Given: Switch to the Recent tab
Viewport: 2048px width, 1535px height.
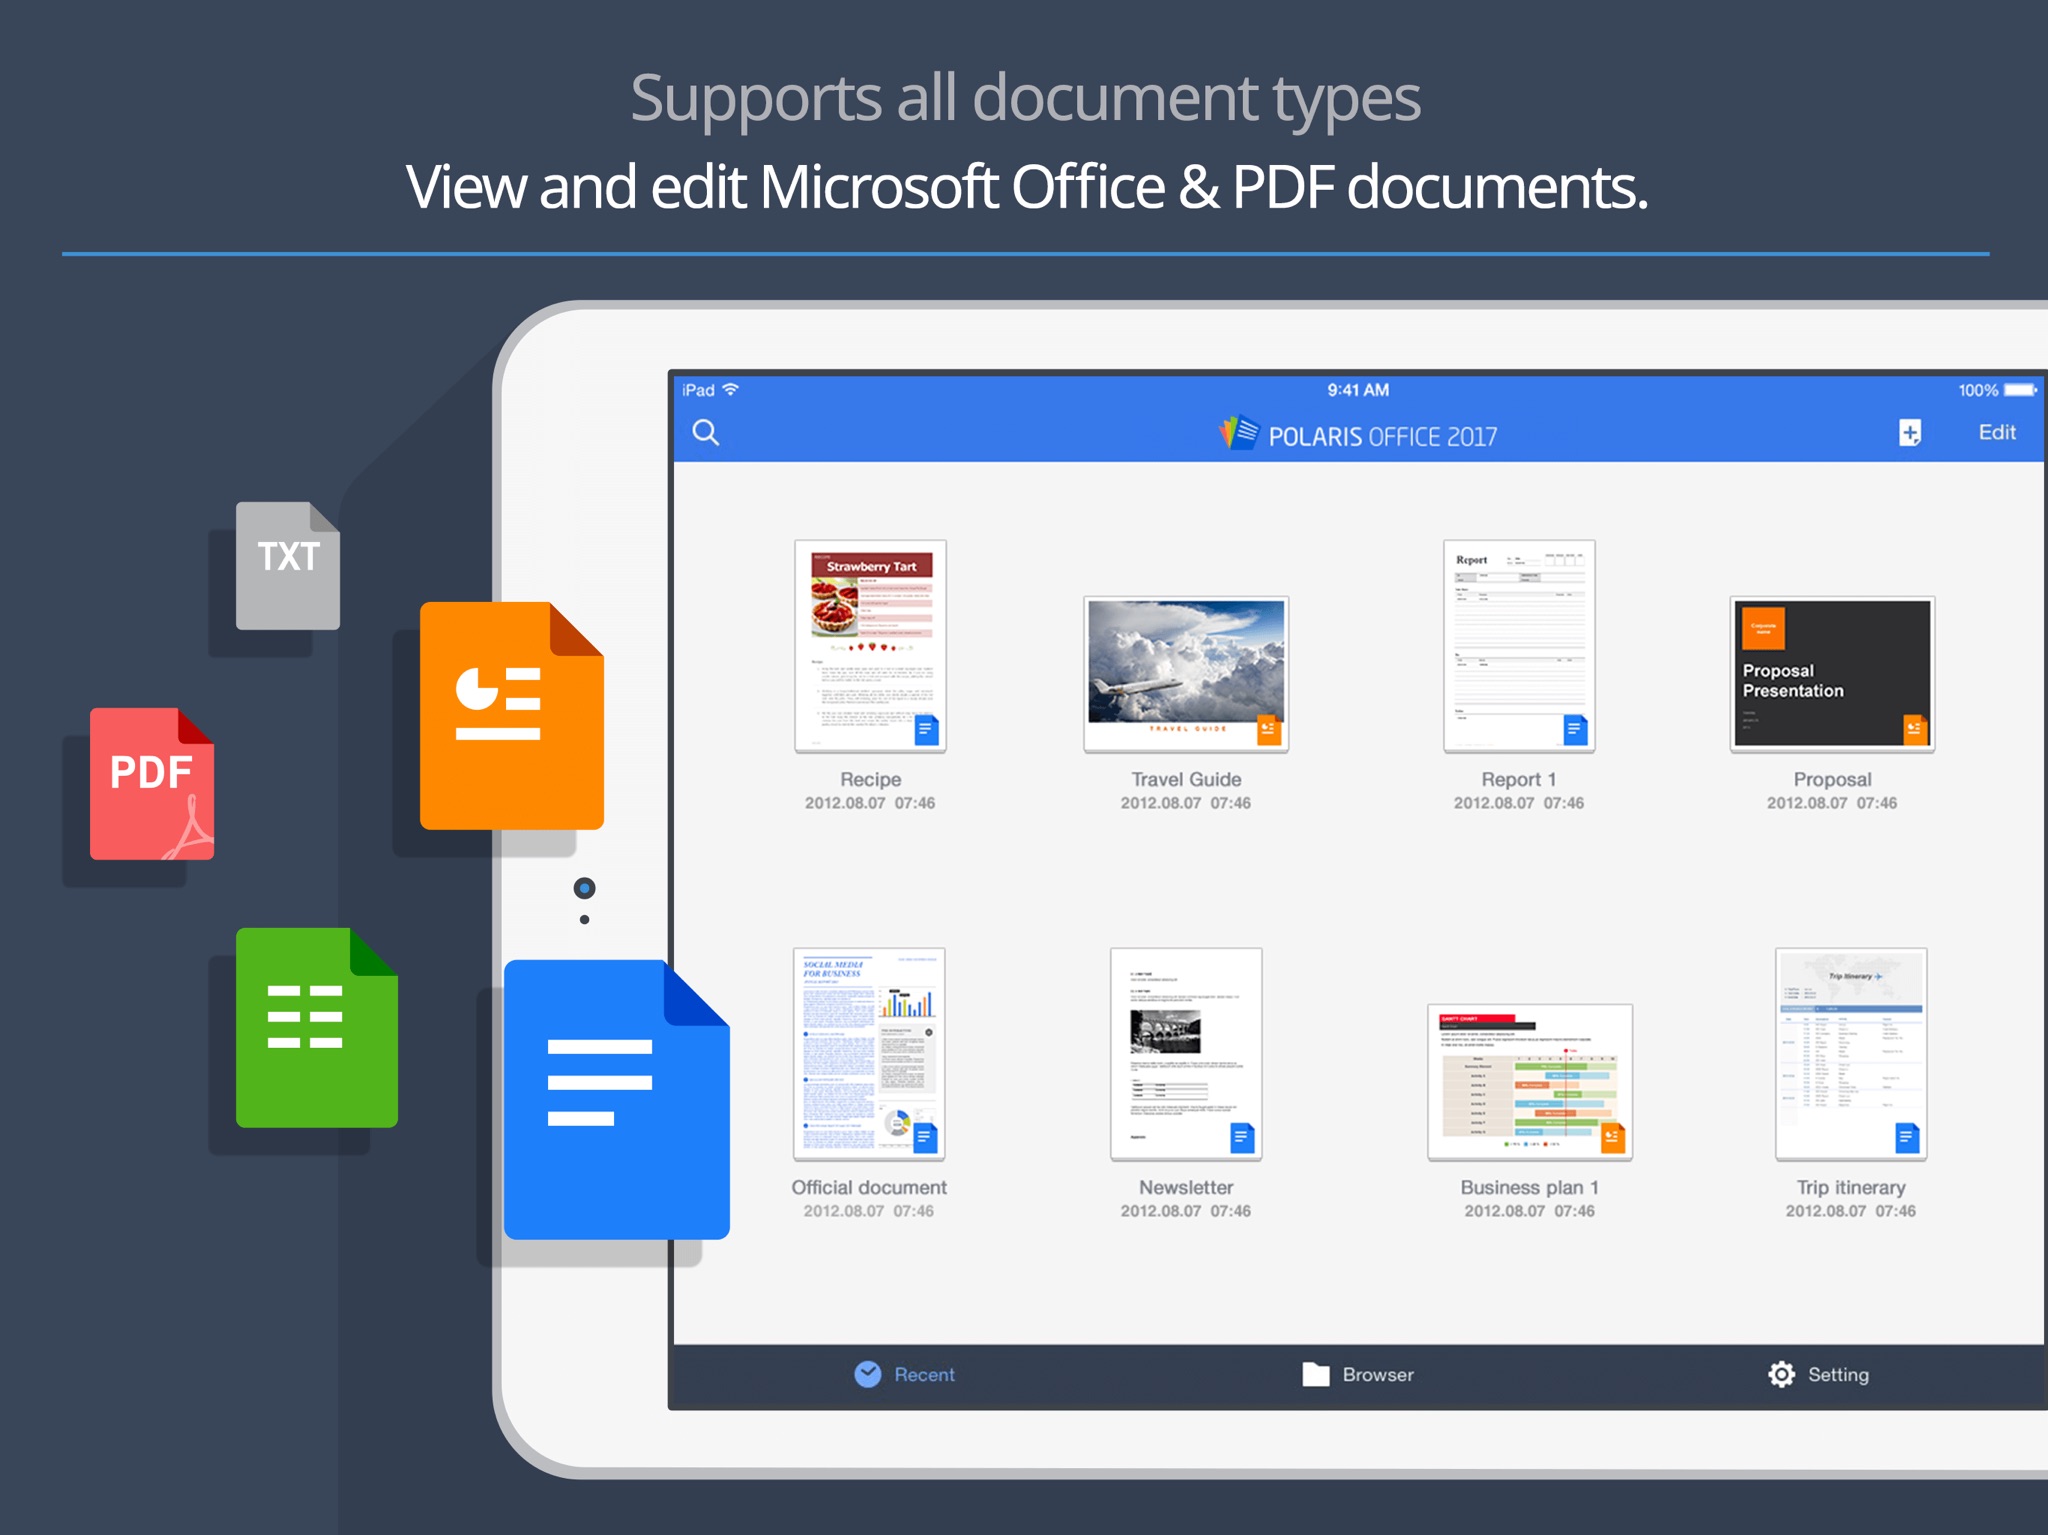Looking at the screenshot, I should click(x=905, y=1374).
